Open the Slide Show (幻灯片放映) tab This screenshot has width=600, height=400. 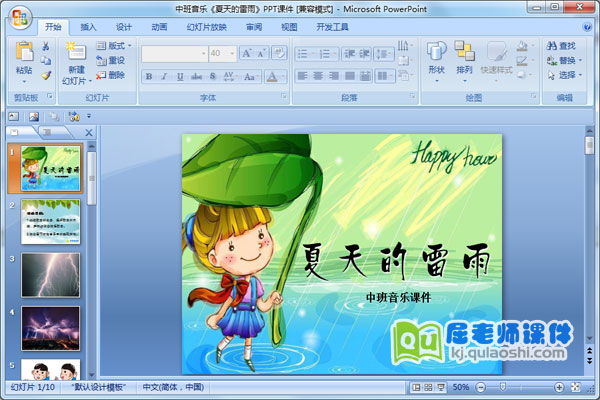(207, 27)
